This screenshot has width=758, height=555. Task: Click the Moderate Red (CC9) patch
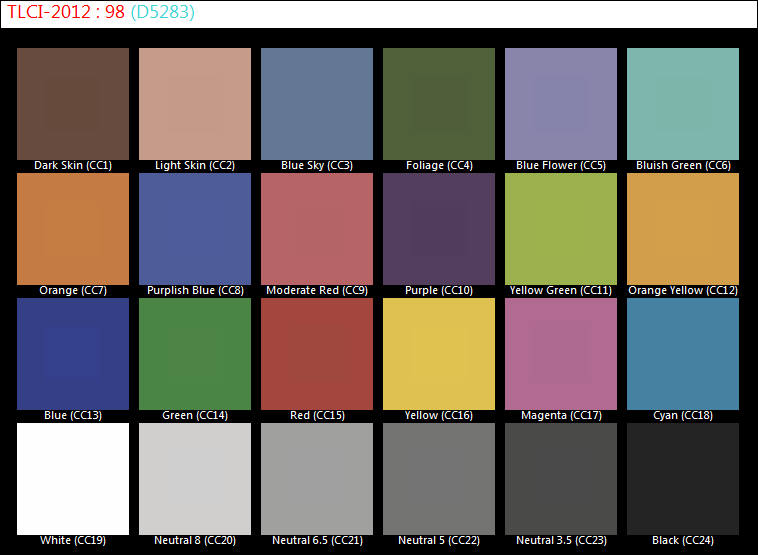pos(317,228)
